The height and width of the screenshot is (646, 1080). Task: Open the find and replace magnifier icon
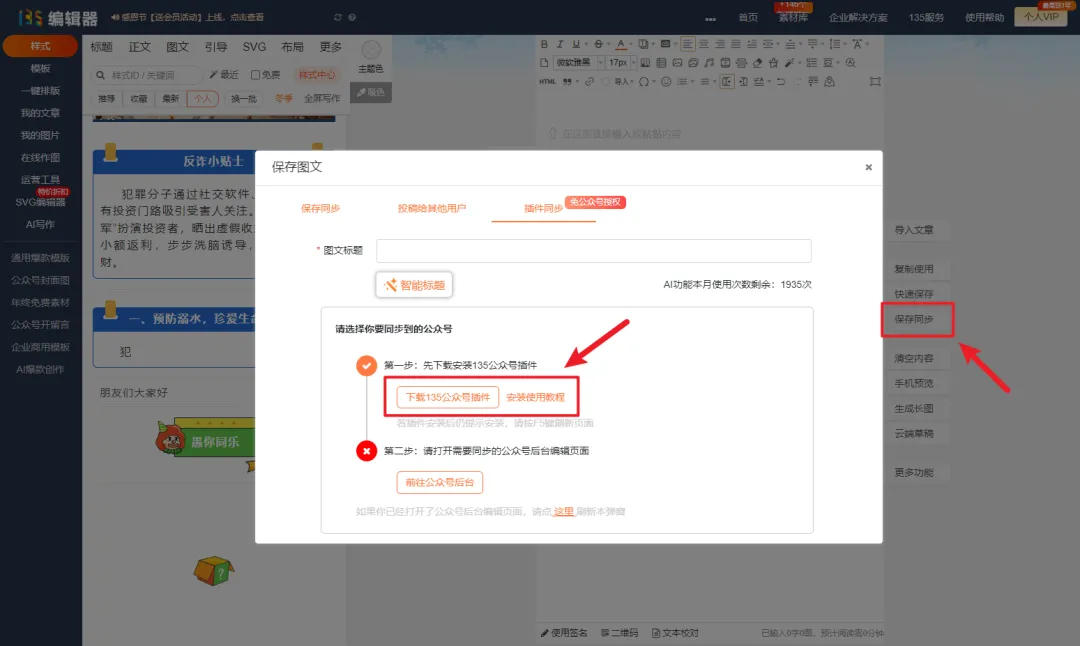851,63
